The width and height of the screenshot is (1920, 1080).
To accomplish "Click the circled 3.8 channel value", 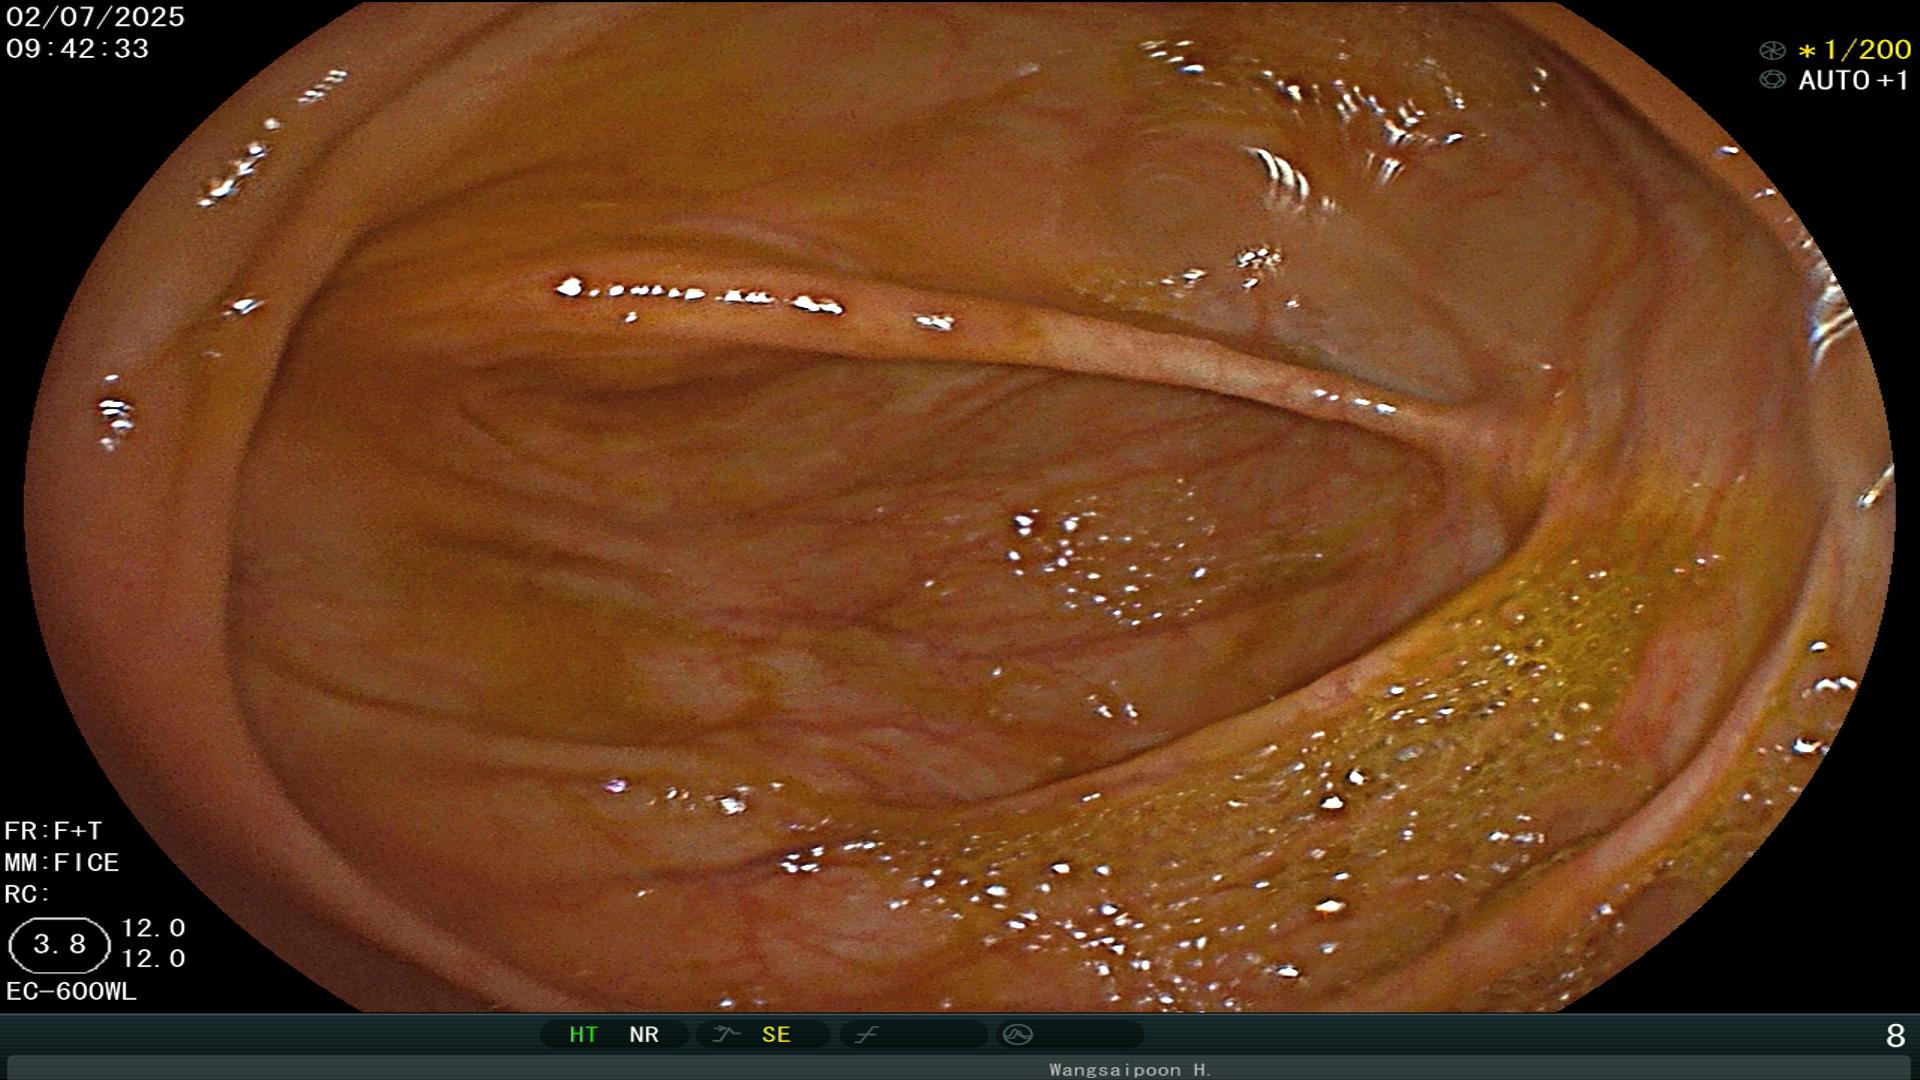I will click(x=59, y=945).
